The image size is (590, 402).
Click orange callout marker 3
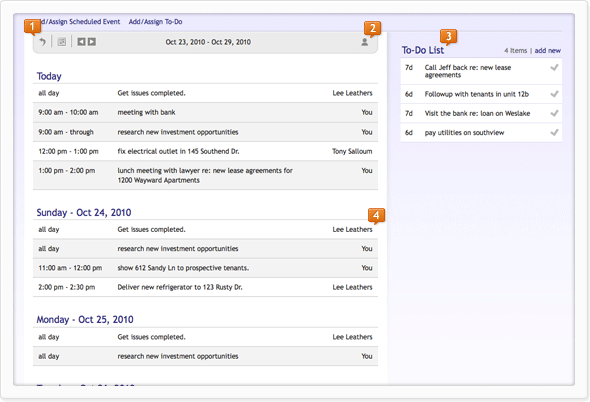[448, 37]
